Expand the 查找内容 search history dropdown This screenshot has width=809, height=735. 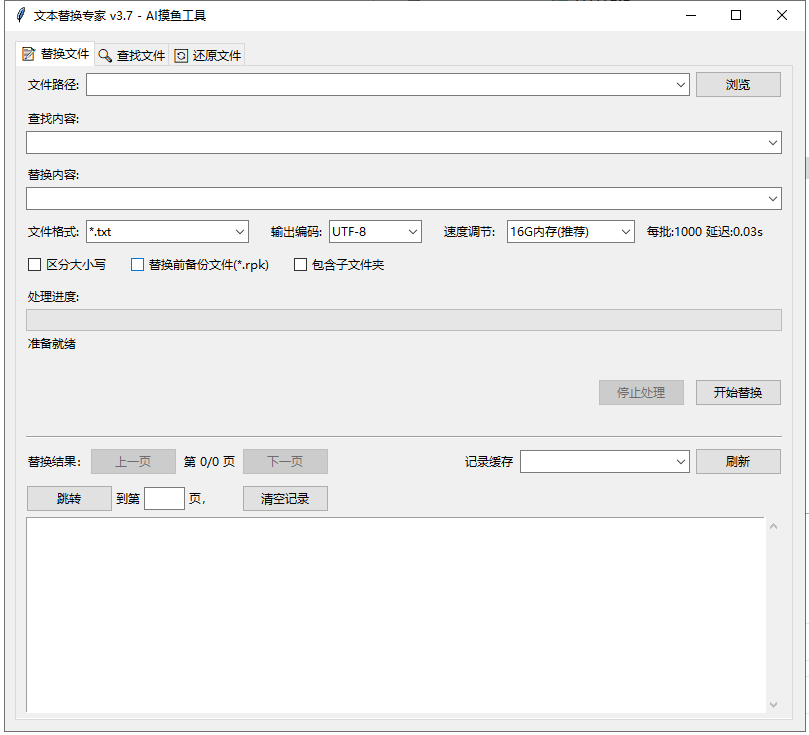tap(771, 142)
